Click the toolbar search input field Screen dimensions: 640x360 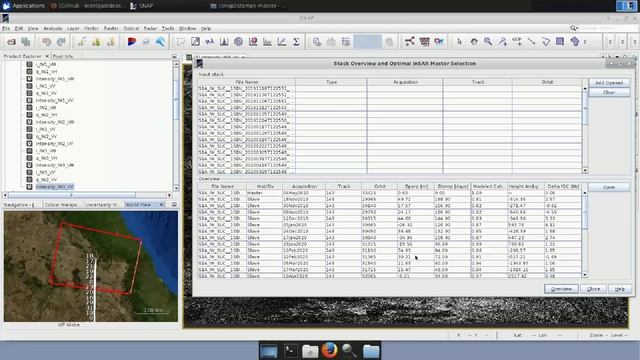click(608, 28)
